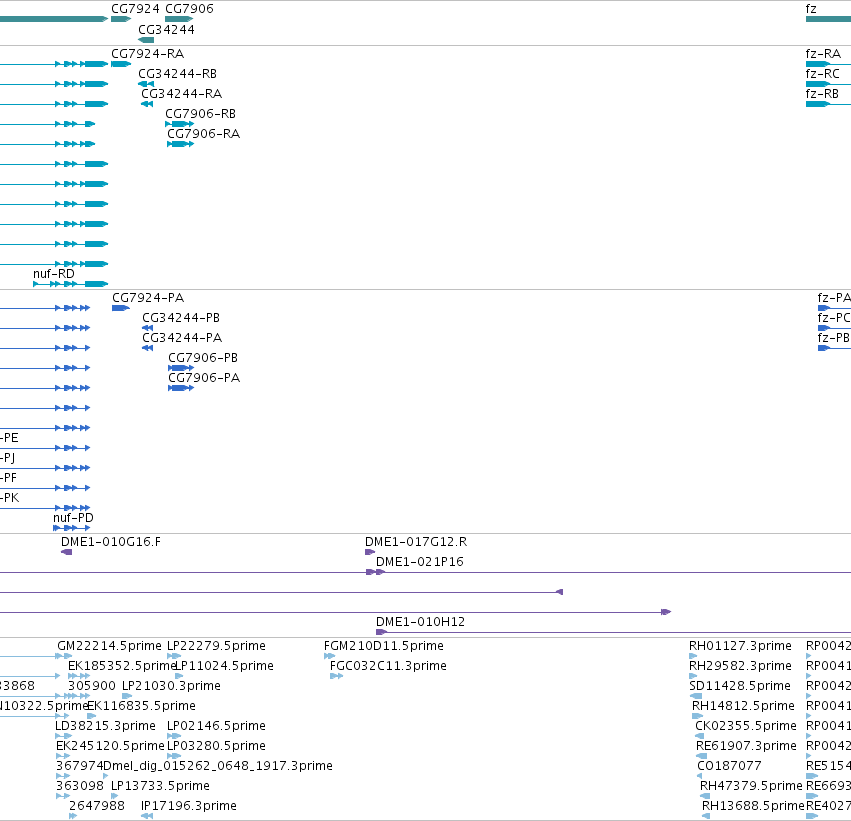Click the LP02146.5prime EST label
Image resolution: width=851 pixels, height=821 pixels.
point(217,727)
